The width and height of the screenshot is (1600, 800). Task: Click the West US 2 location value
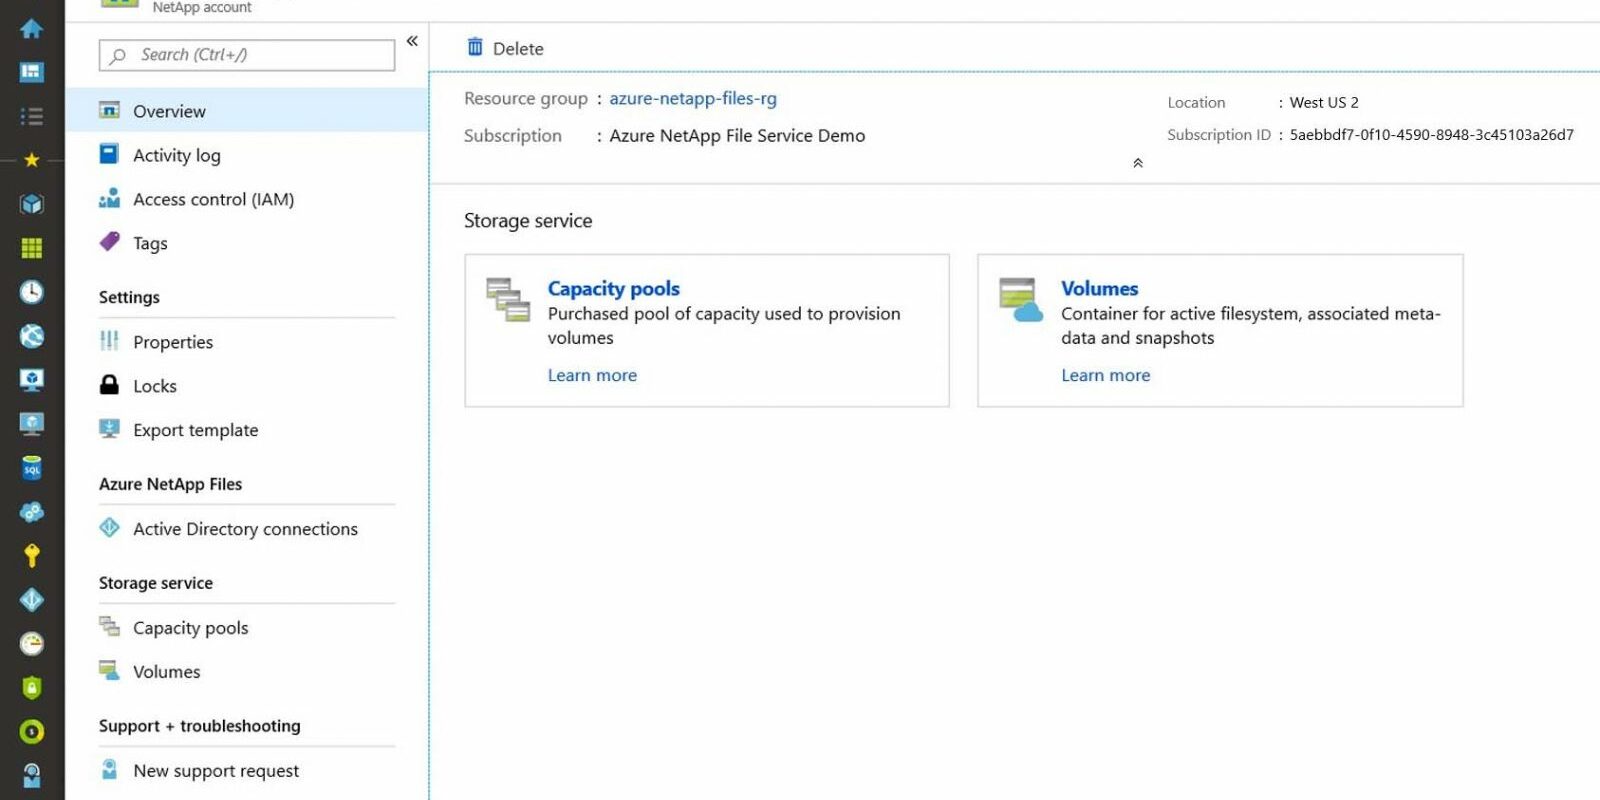click(1324, 102)
